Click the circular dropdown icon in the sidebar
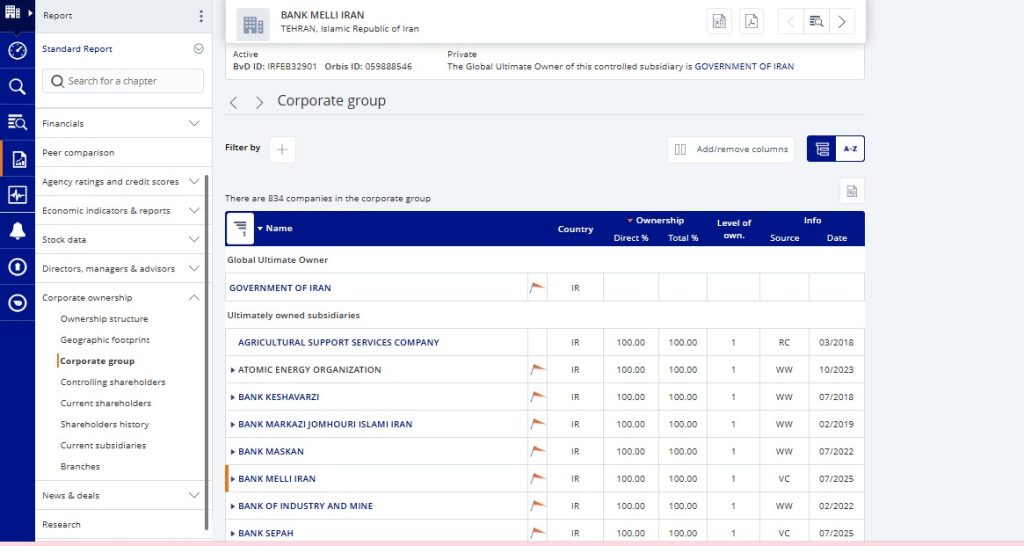1024x546 pixels. click(17, 303)
